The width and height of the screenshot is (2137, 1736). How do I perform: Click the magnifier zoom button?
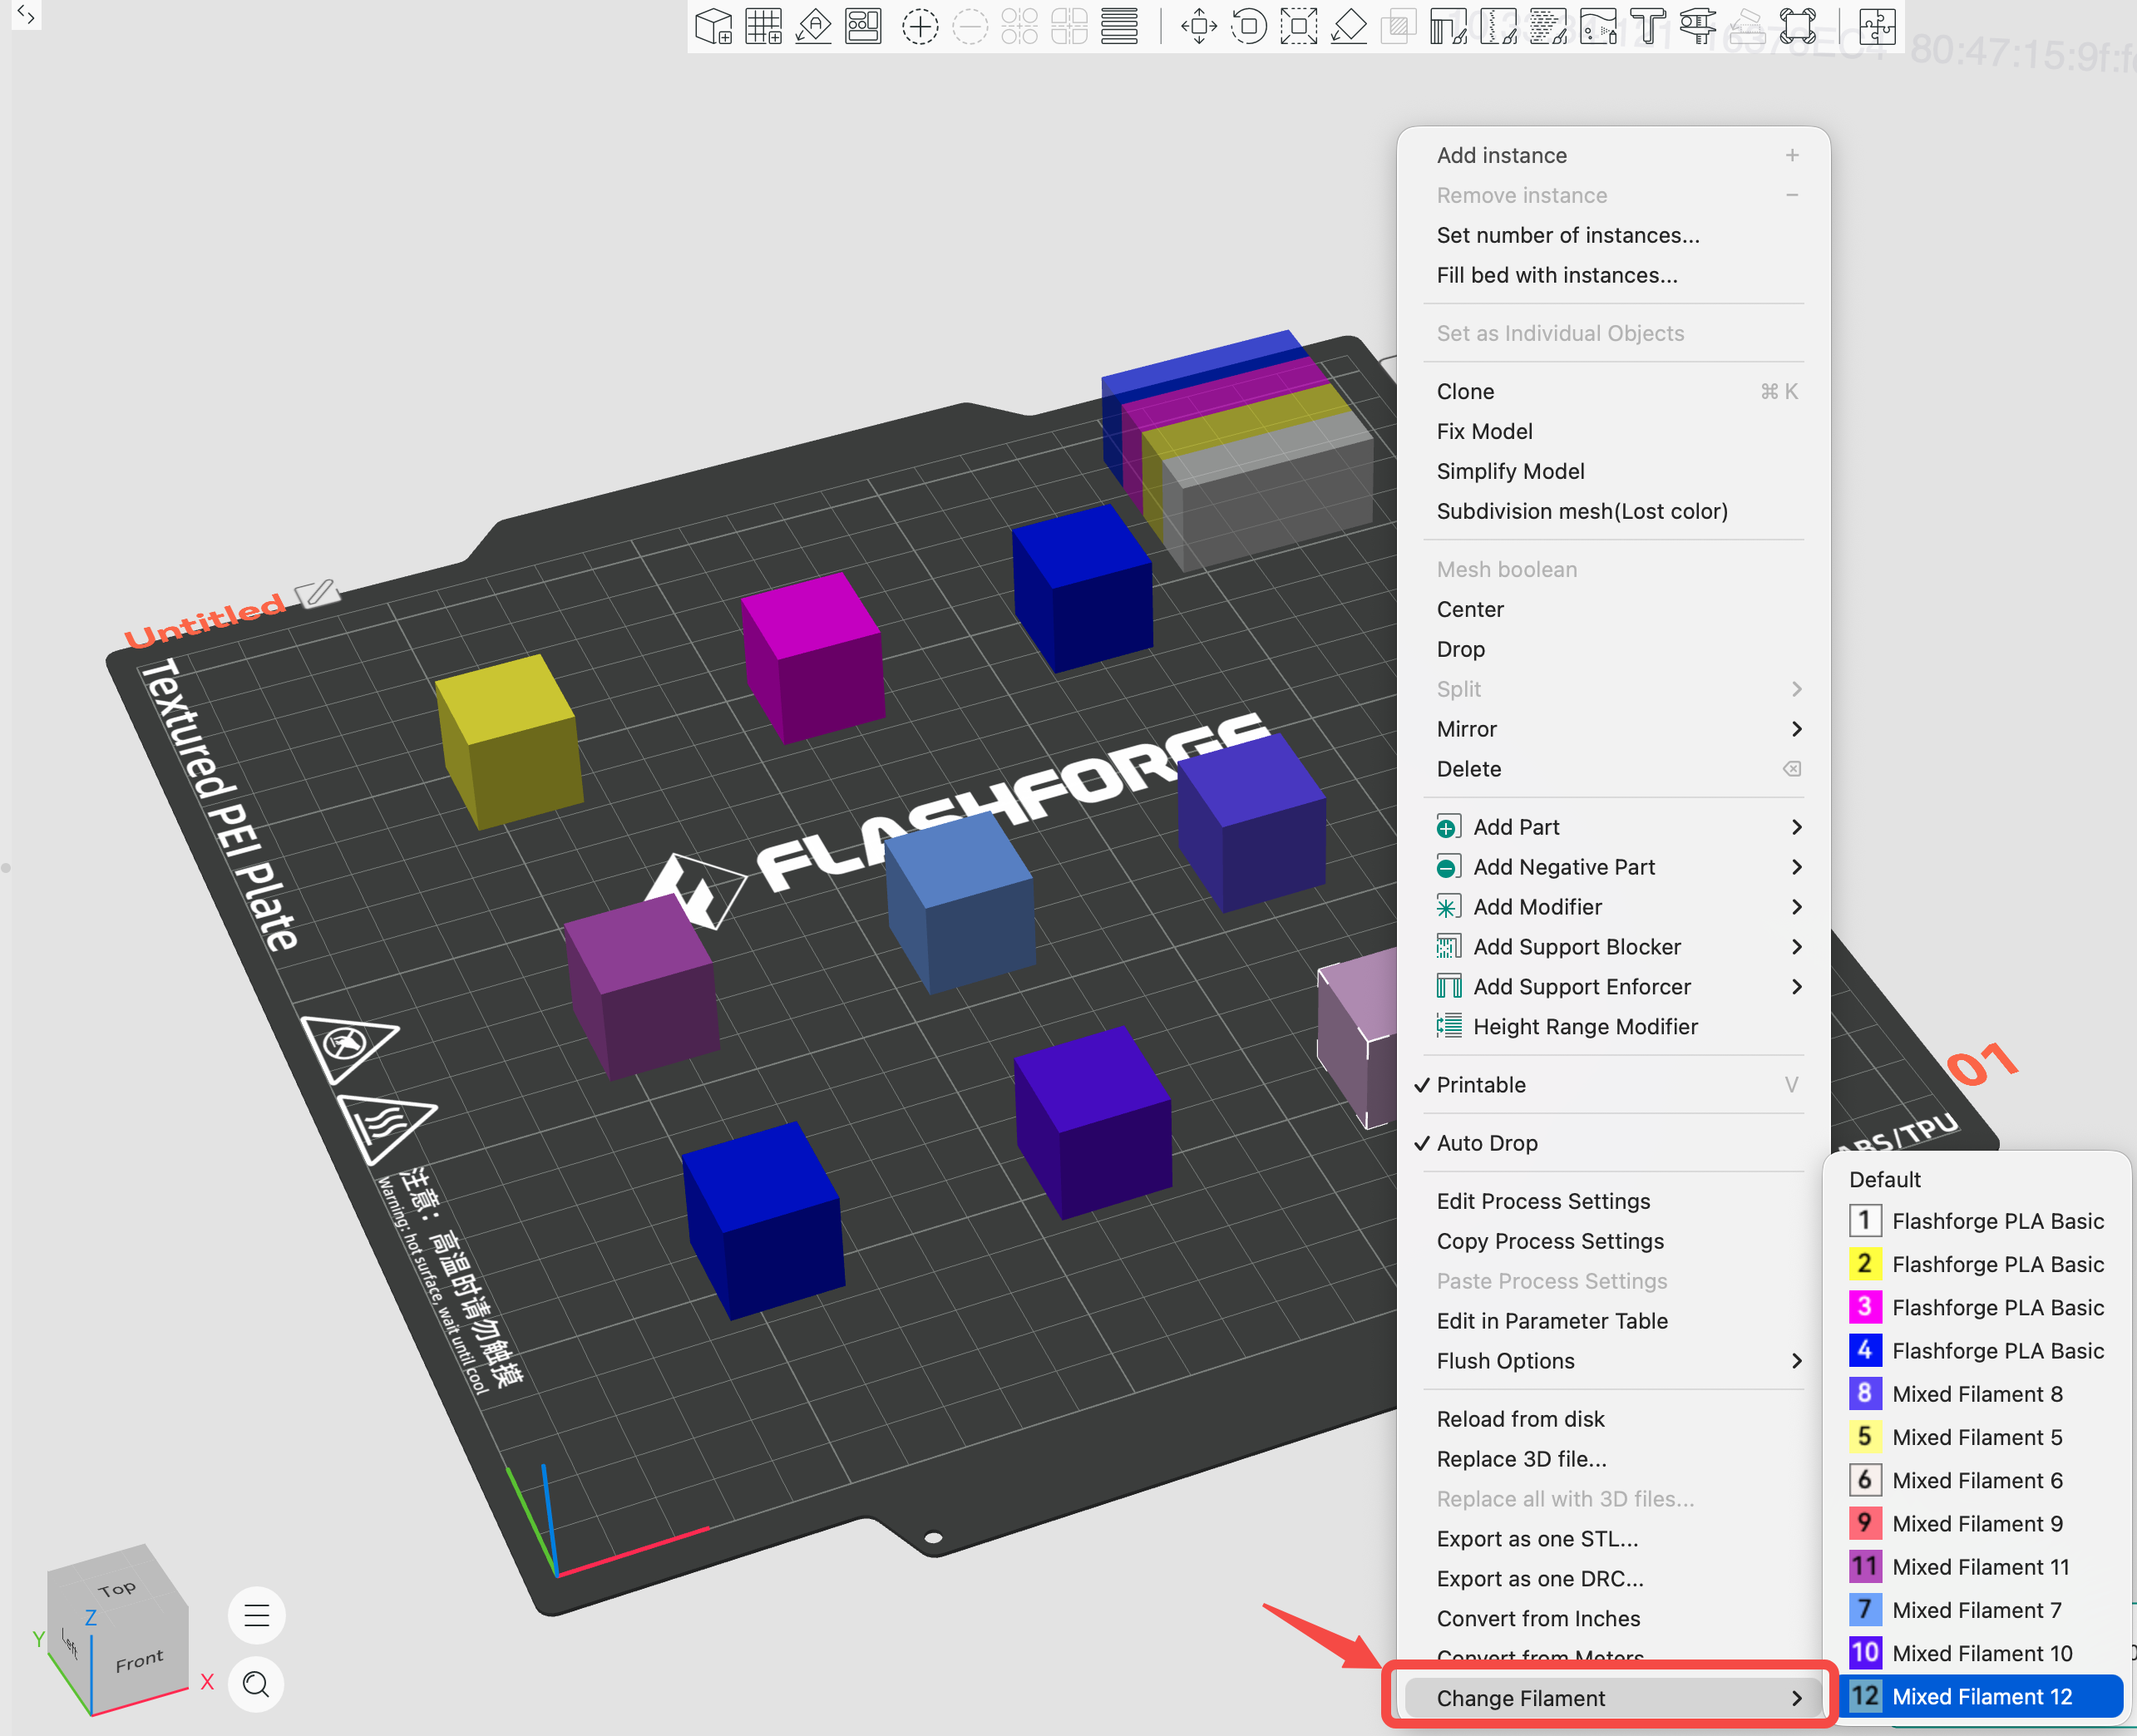point(257,1685)
